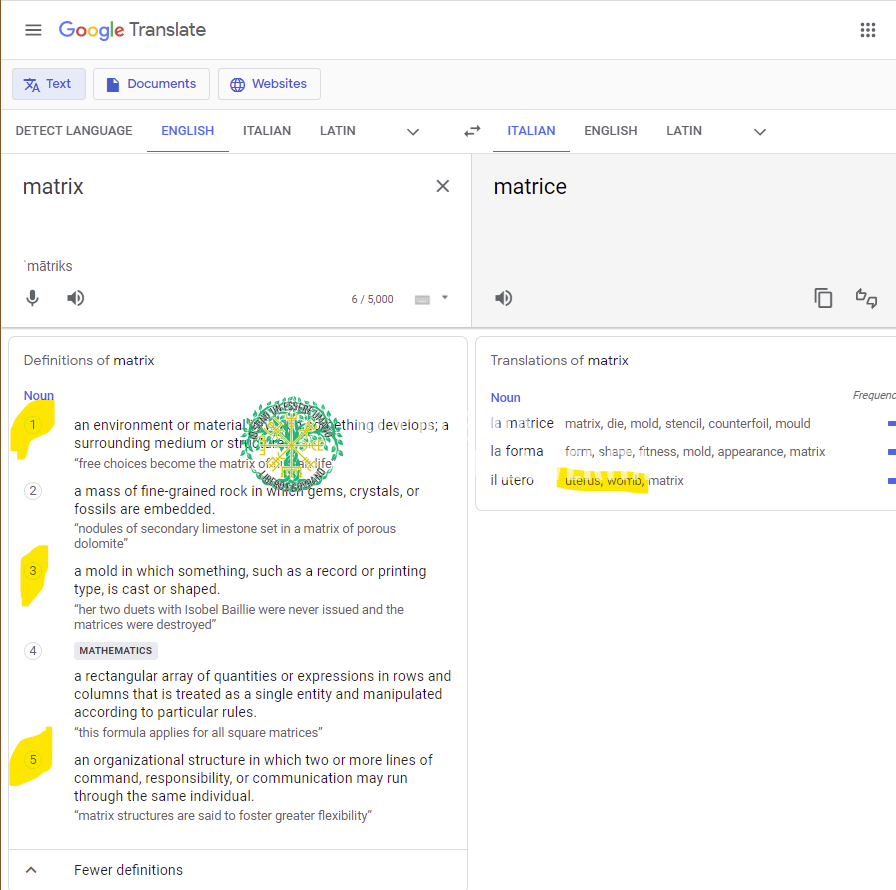
Task: Listen to source text pronunciation
Action: [76, 298]
